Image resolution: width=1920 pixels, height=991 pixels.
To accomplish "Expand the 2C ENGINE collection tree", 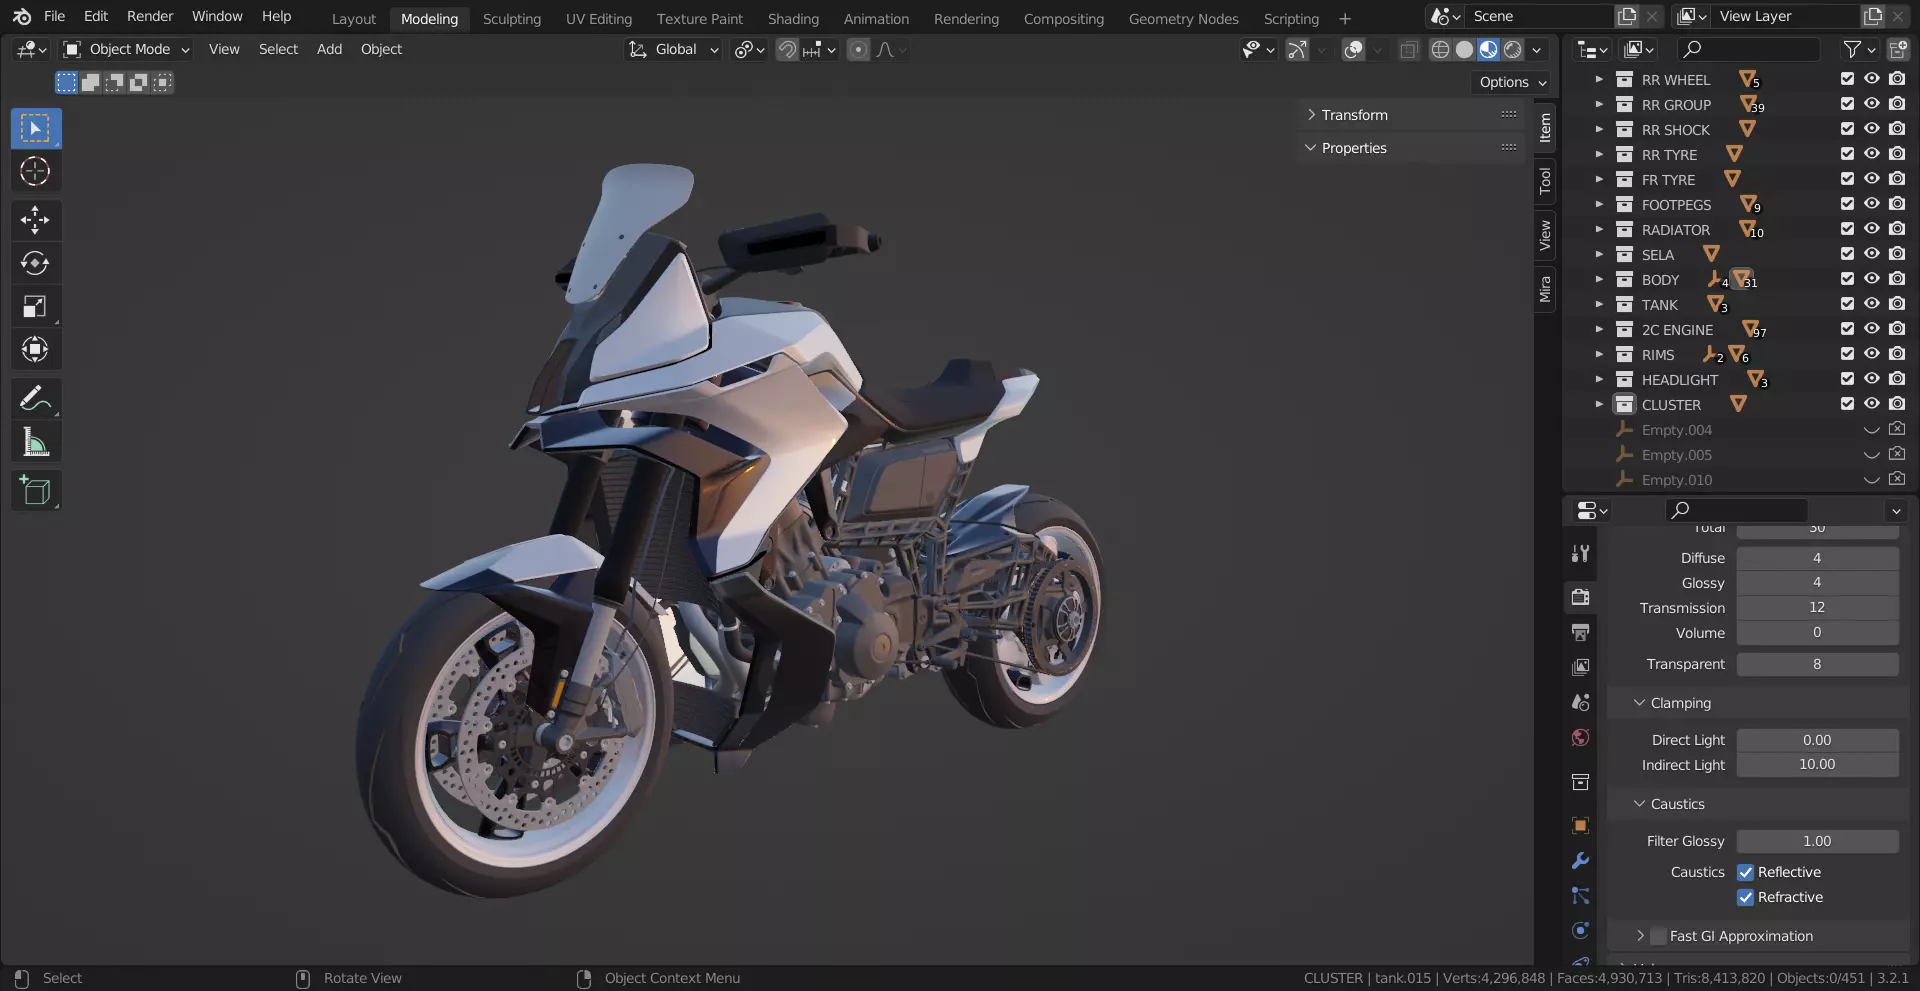I will [1599, 329].
